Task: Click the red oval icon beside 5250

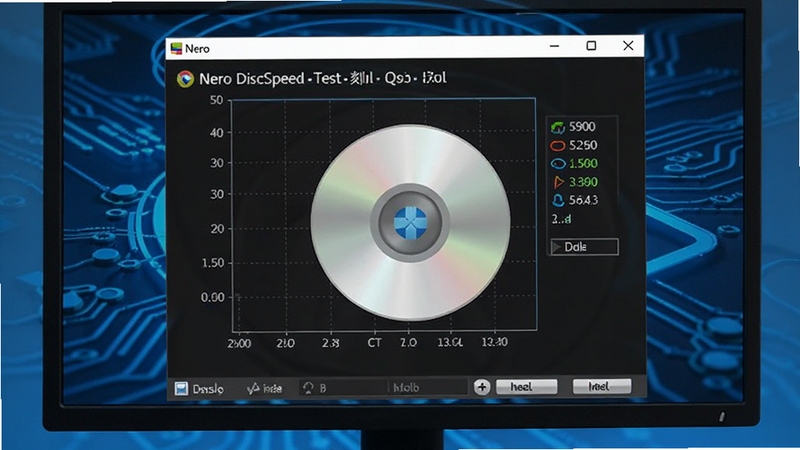Action: tap(558, 146)
